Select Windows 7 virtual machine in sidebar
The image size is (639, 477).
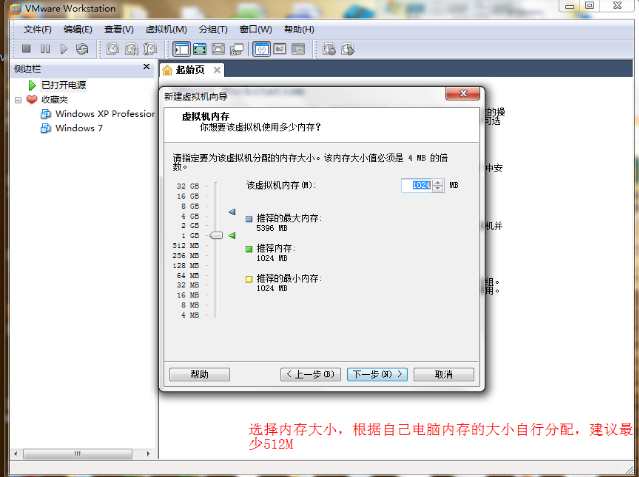pos(78,128)
